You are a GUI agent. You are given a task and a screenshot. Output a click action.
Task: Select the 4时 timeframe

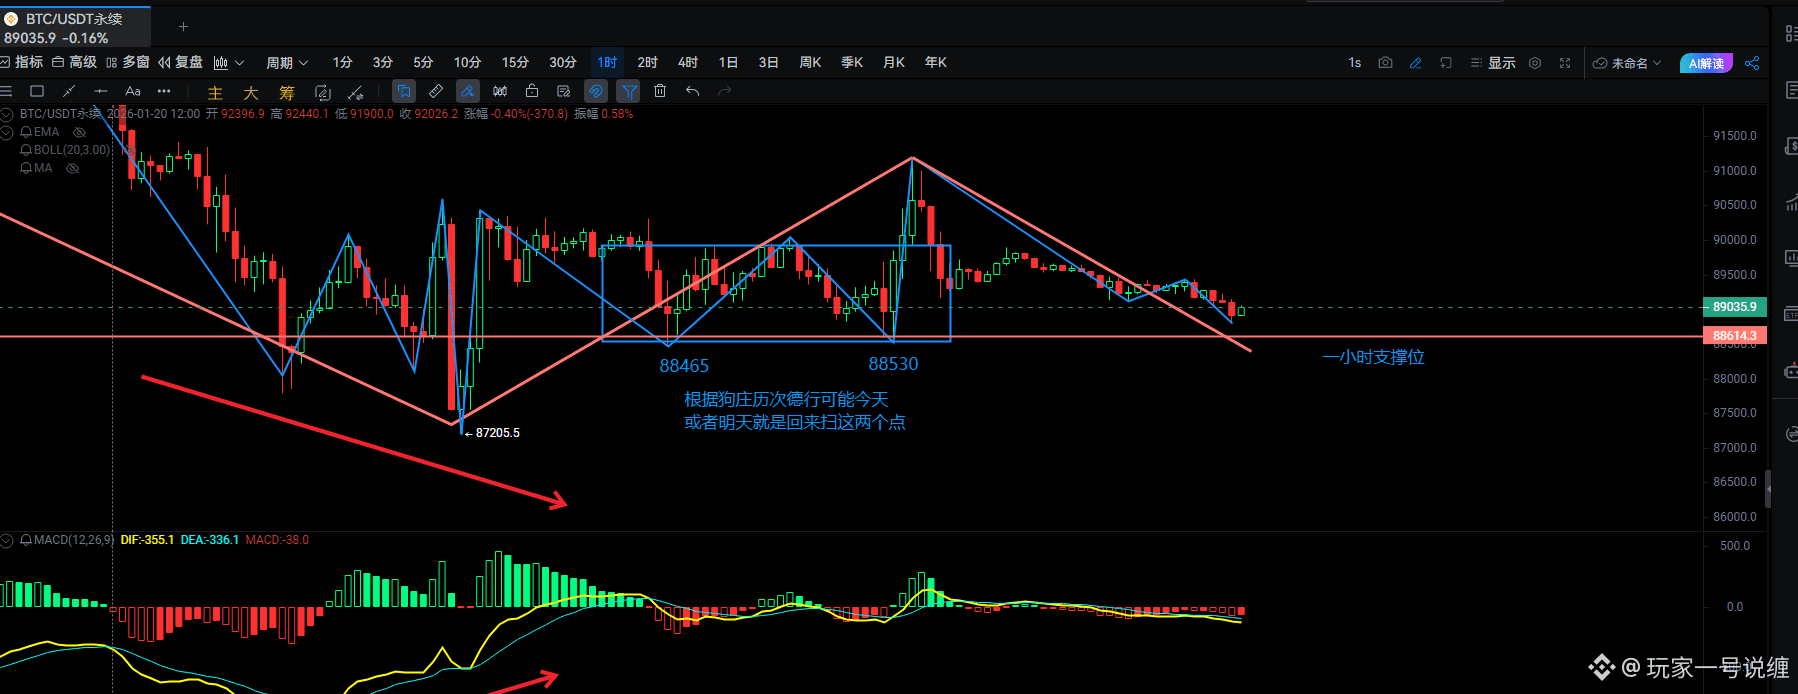point(688,62)
